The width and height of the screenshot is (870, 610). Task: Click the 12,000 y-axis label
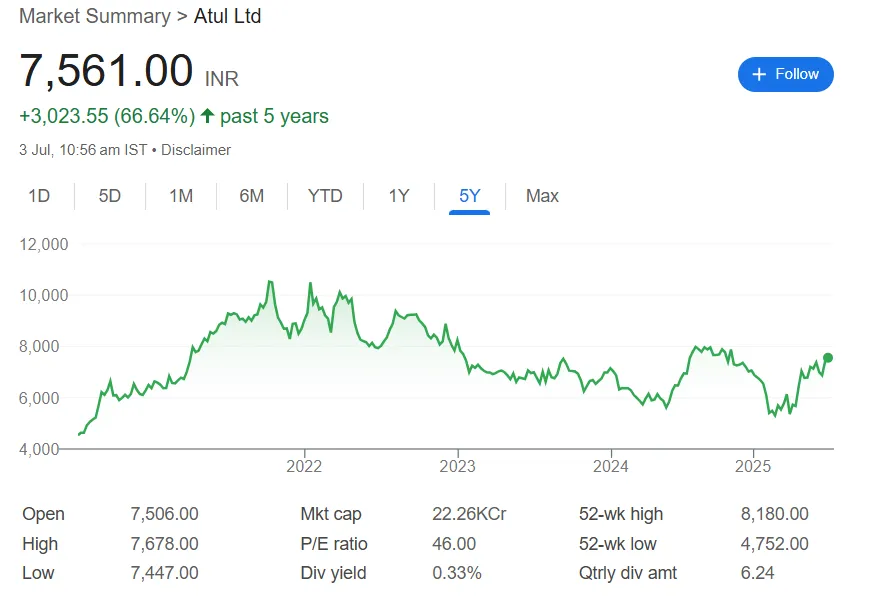(x=44, y=244)
